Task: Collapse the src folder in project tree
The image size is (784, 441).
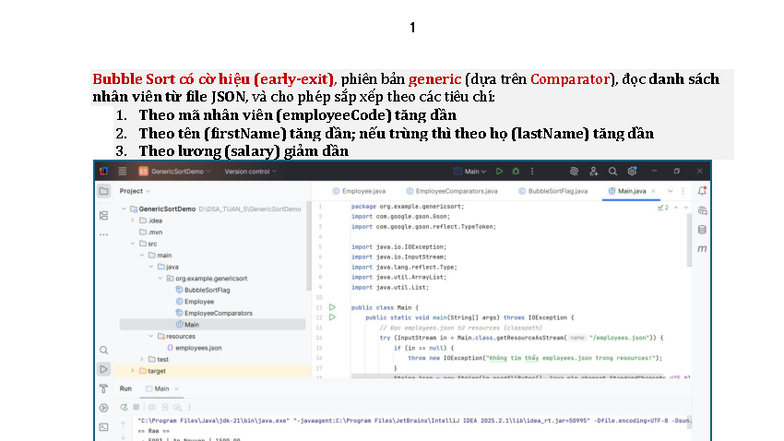Action: 131,243
